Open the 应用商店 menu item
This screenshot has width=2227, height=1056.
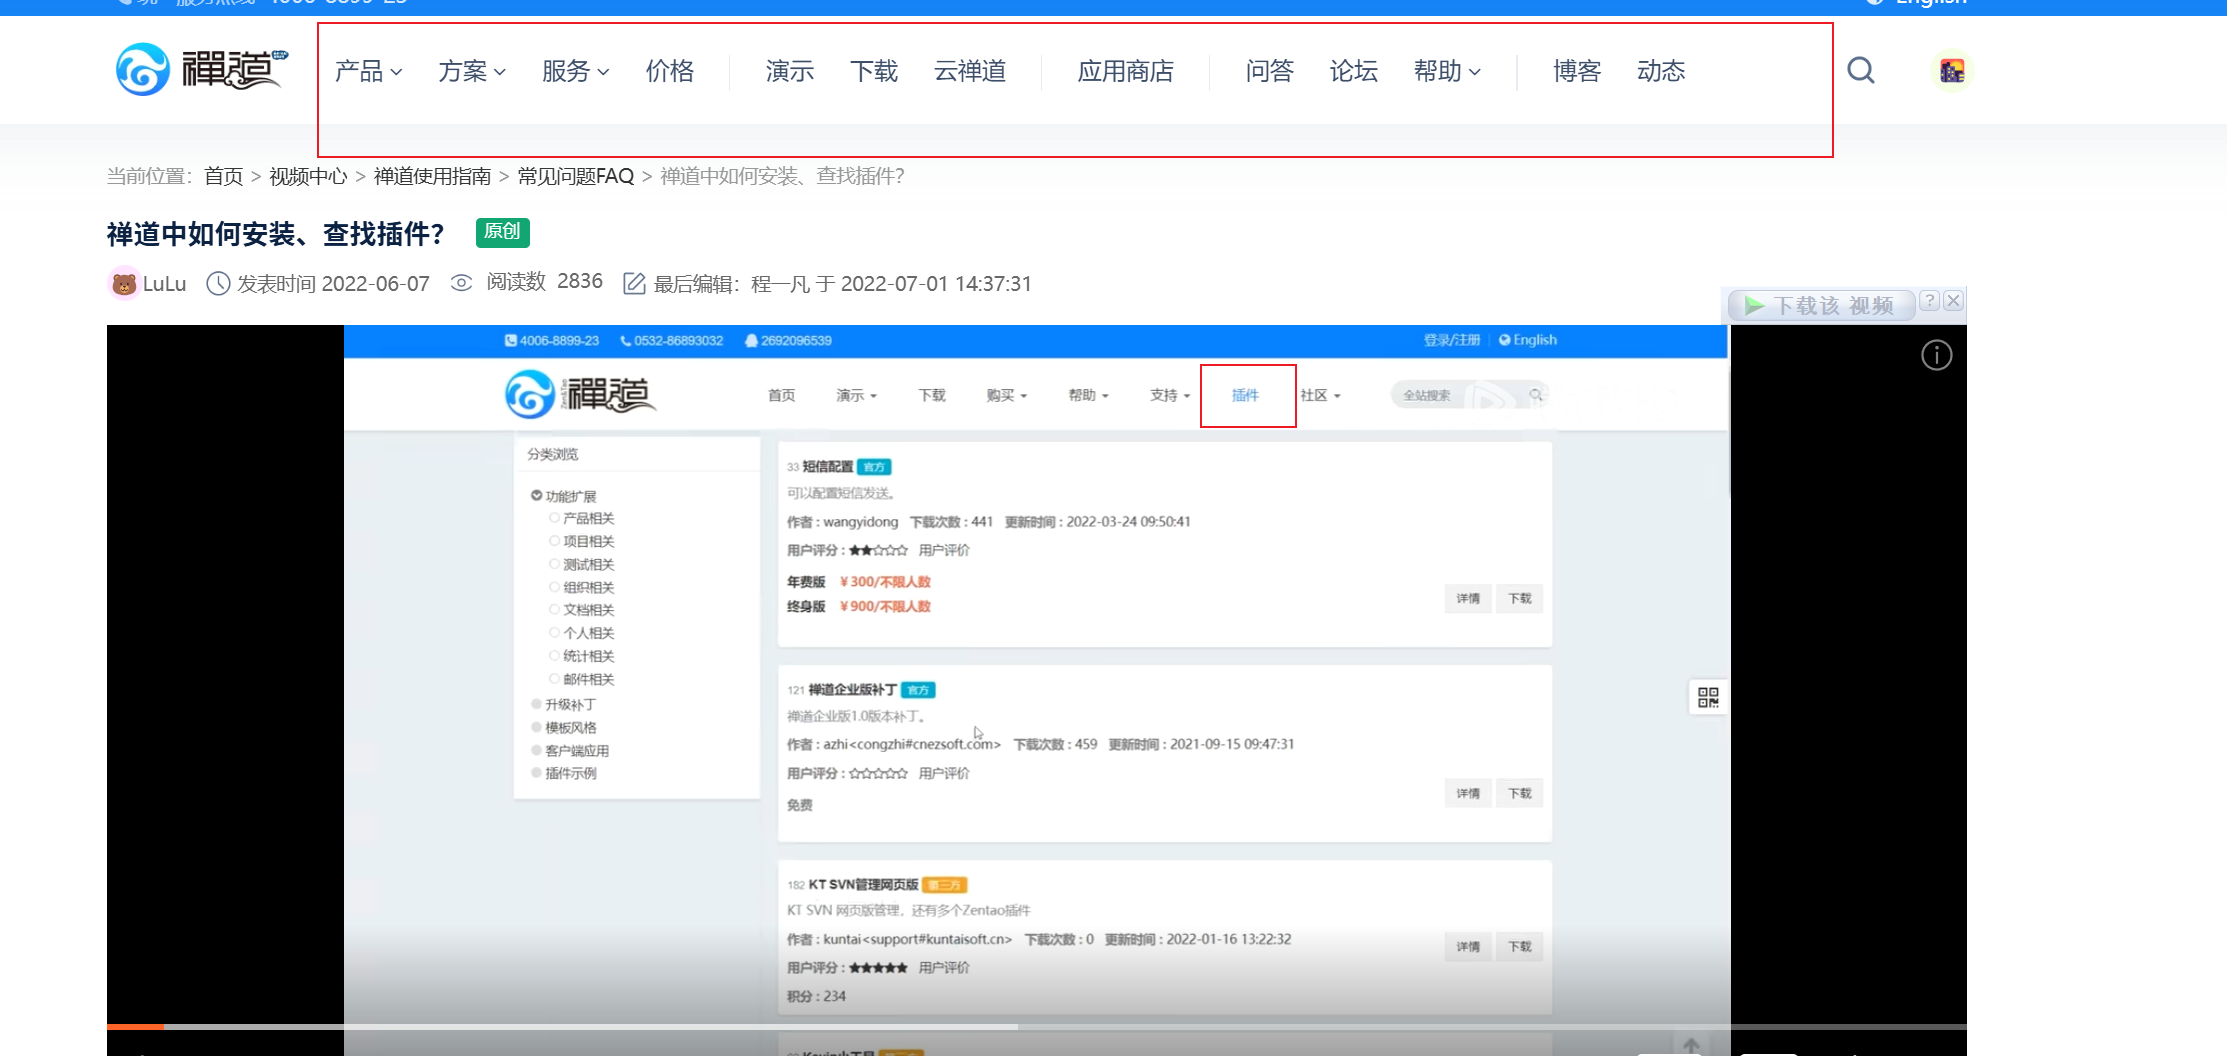[x=1125, y=71]
